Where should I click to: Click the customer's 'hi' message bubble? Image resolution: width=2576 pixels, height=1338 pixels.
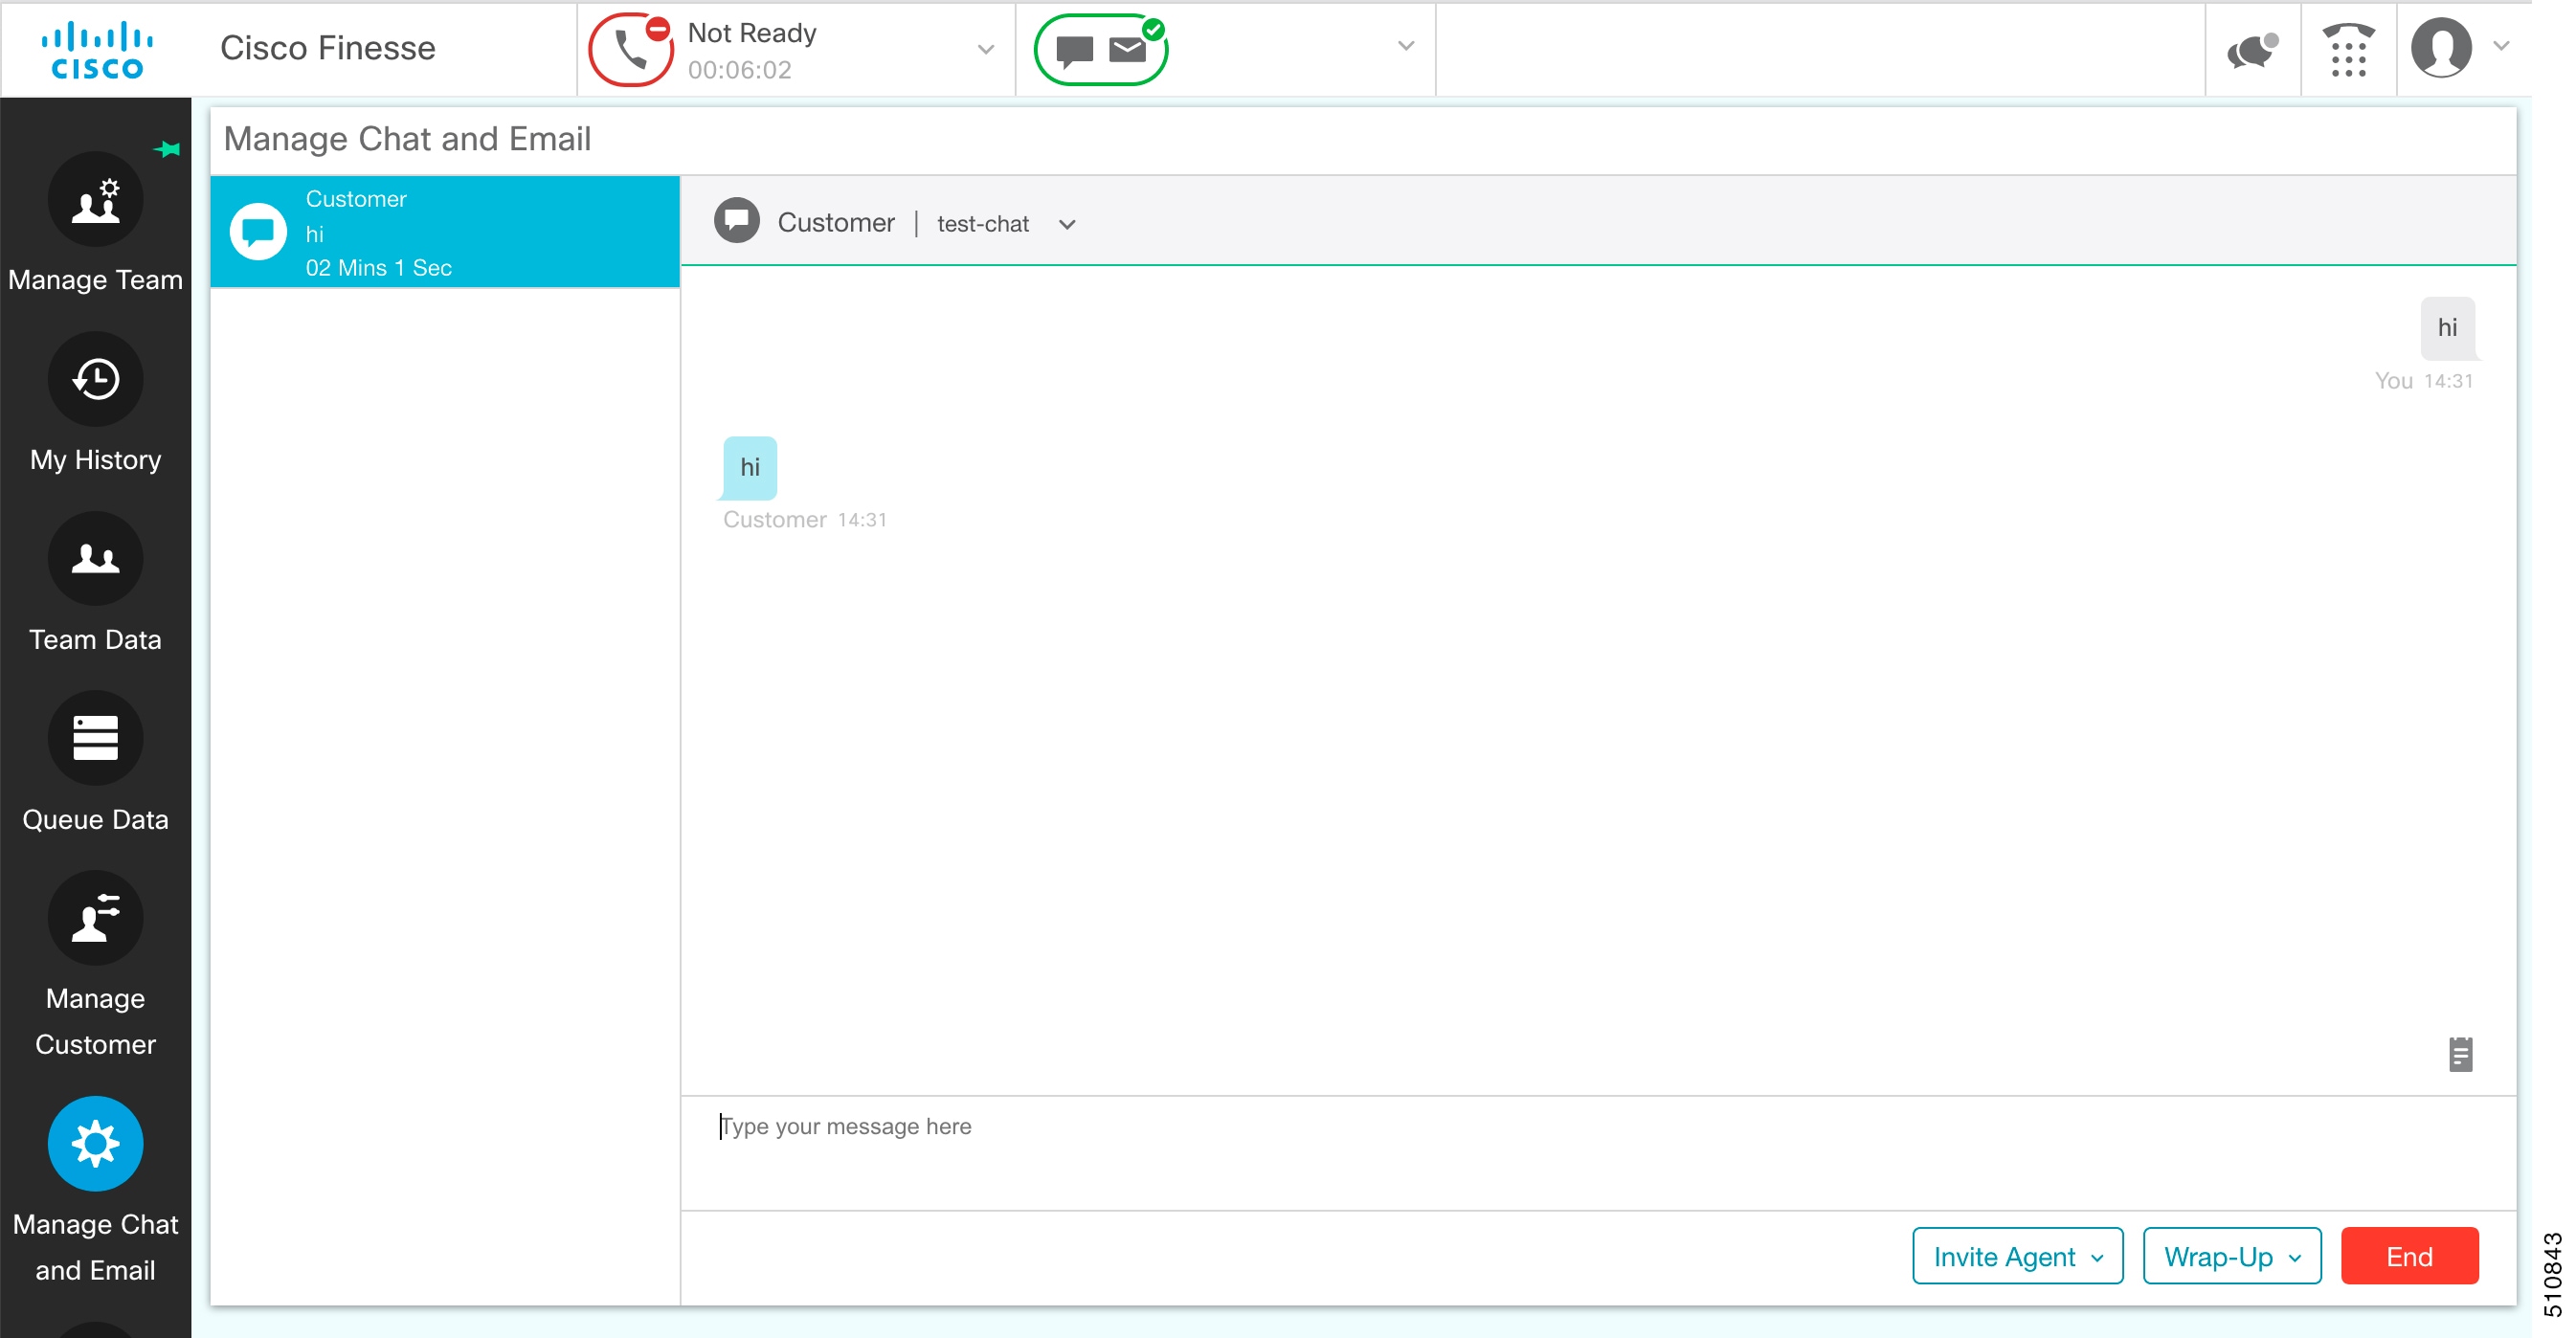click(749, 467)
